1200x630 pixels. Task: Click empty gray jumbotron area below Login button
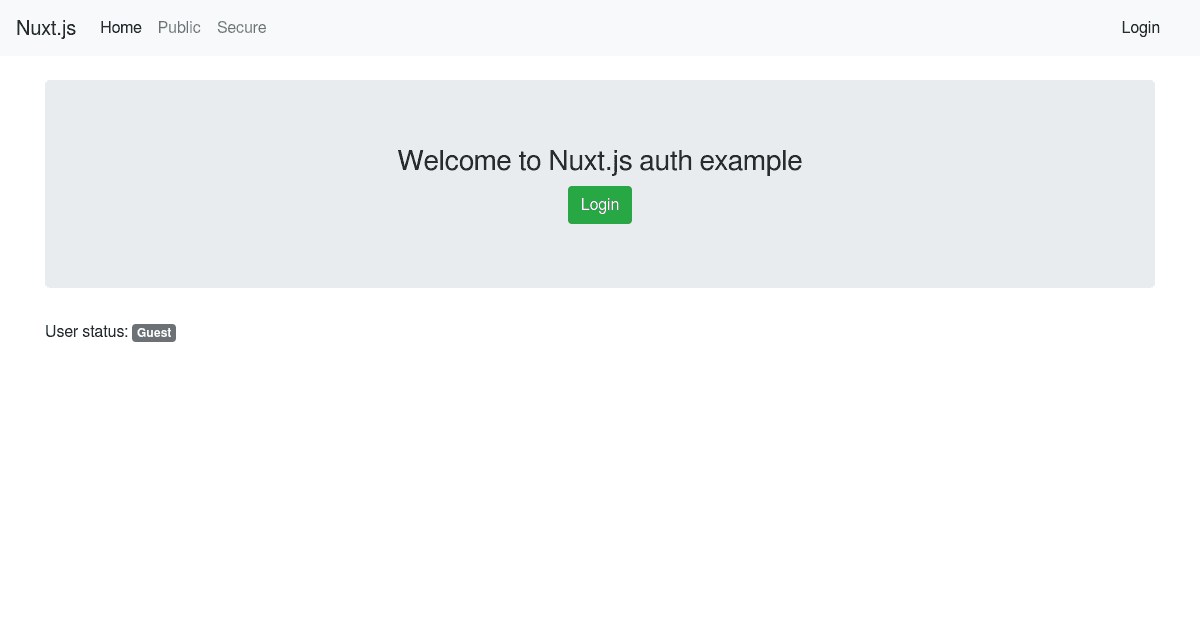(600, 256)
